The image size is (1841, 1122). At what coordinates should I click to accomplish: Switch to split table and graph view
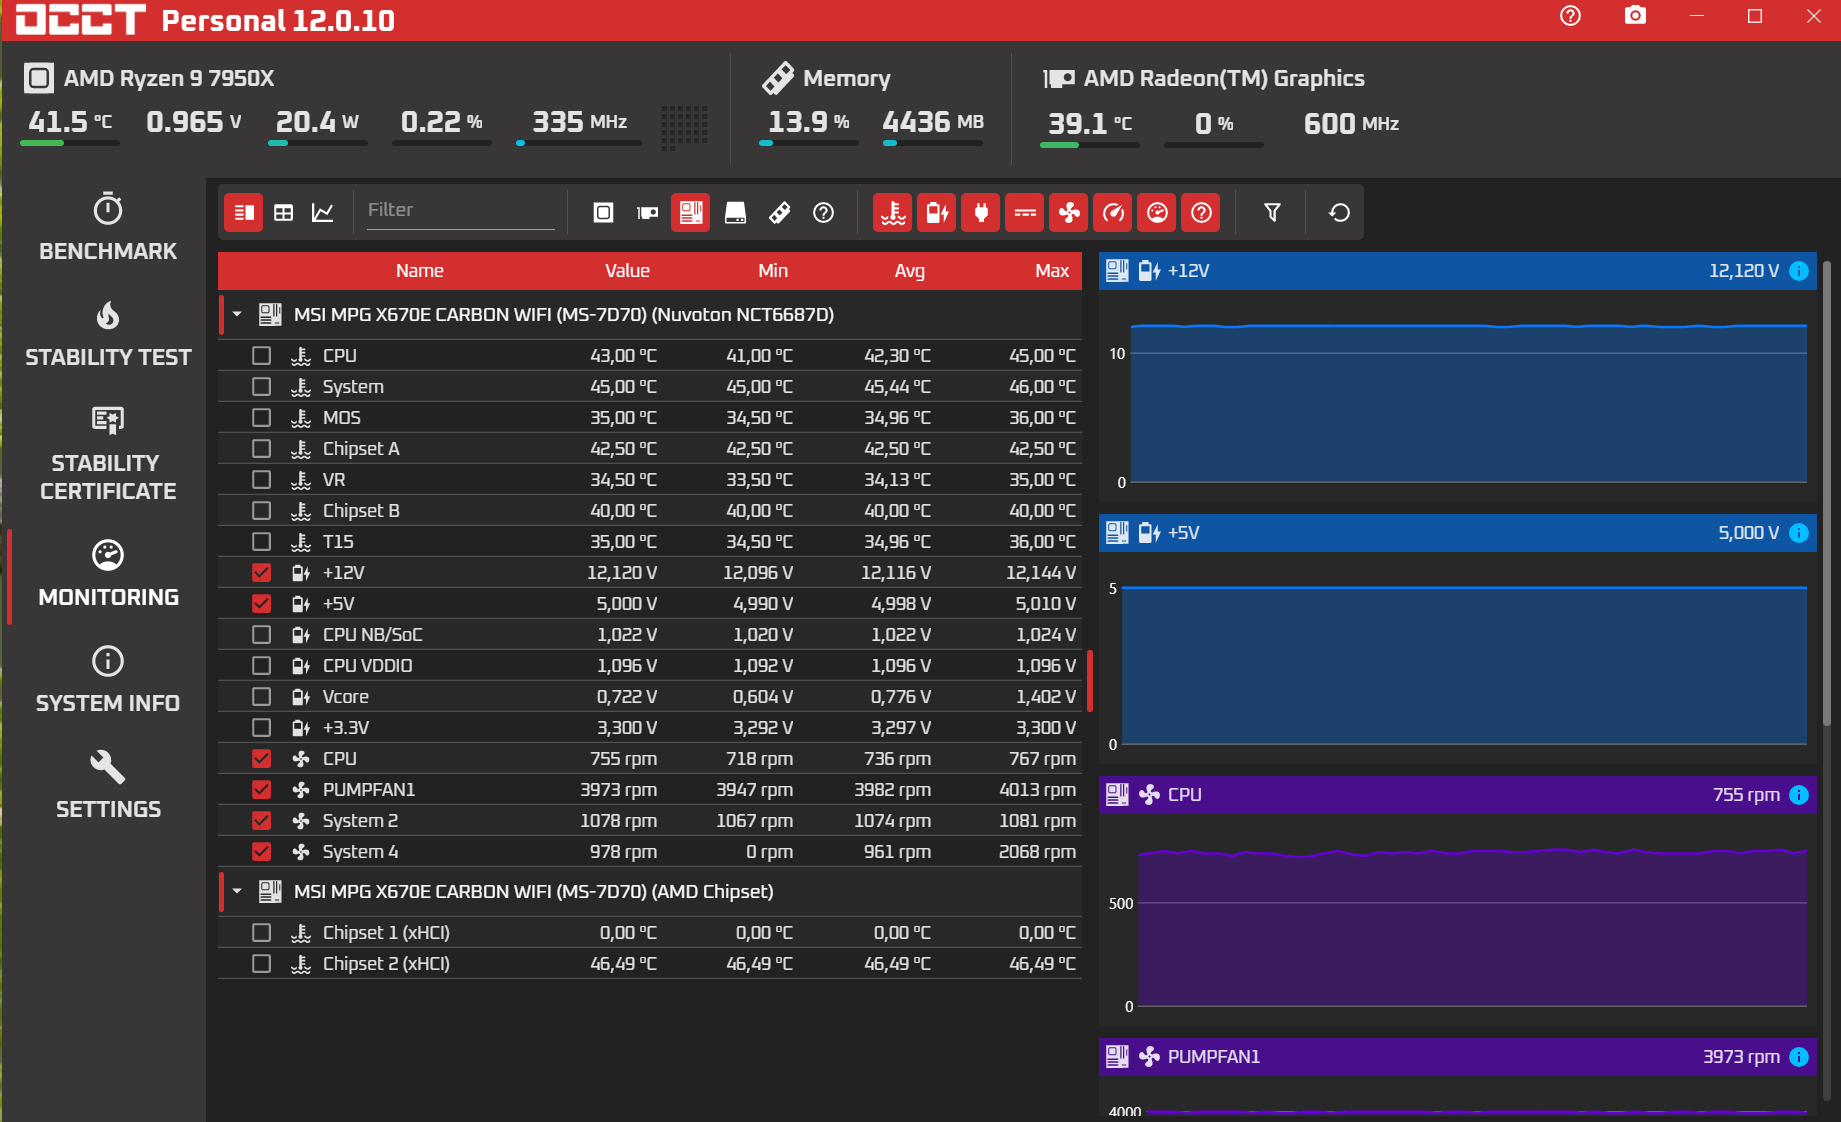(243, 212)
